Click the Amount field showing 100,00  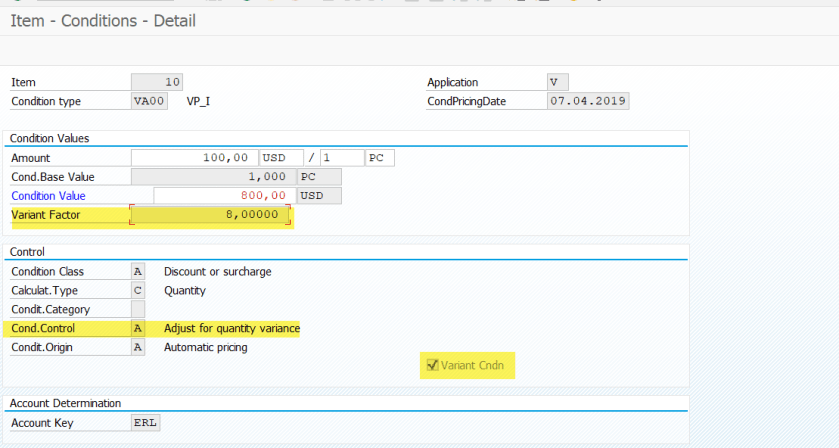click(x=195, y=158)
